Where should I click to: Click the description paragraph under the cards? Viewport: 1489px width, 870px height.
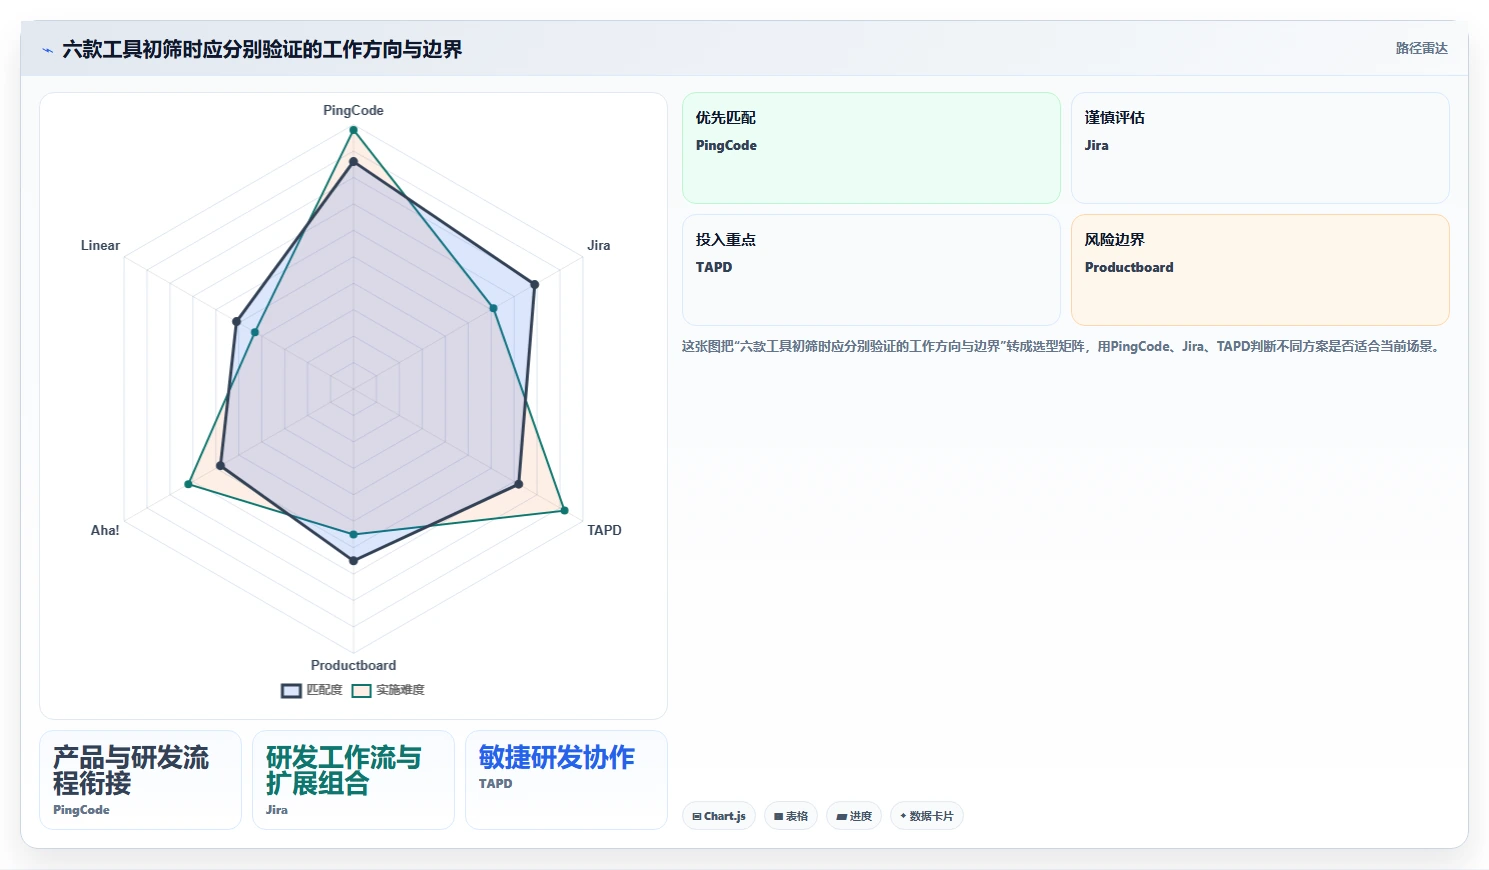tap(1062, 346)
